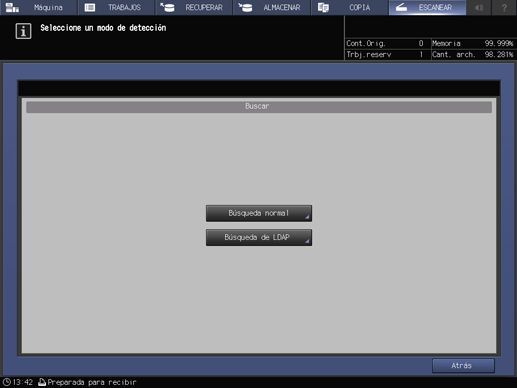The image size is (517, 388).
Task: Go to the ALMACENAR tab
Action: (x=272, y=7)
